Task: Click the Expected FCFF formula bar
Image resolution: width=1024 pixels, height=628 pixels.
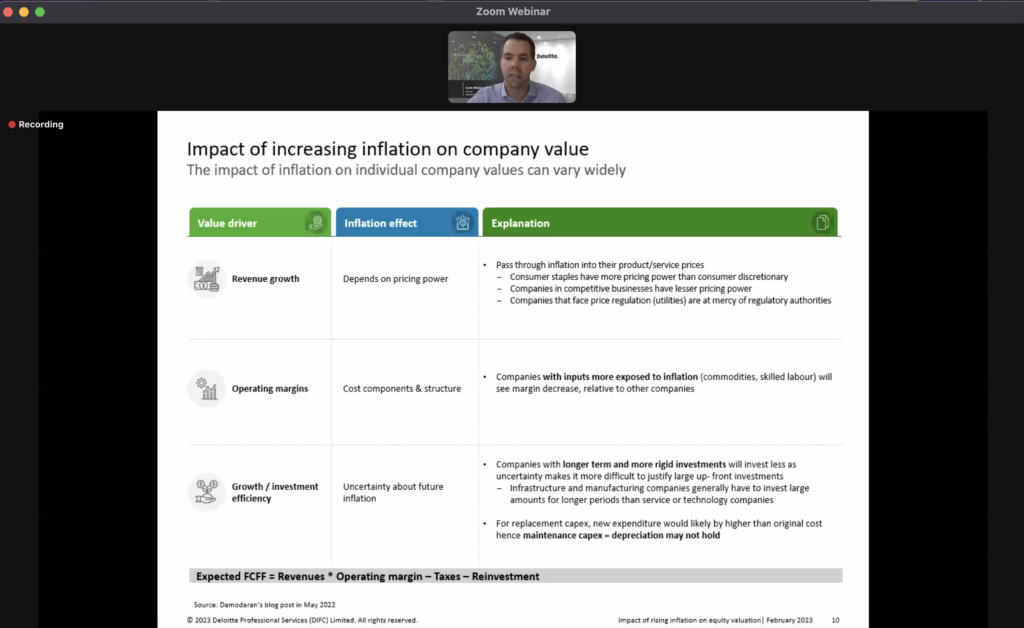Action: 515,576
